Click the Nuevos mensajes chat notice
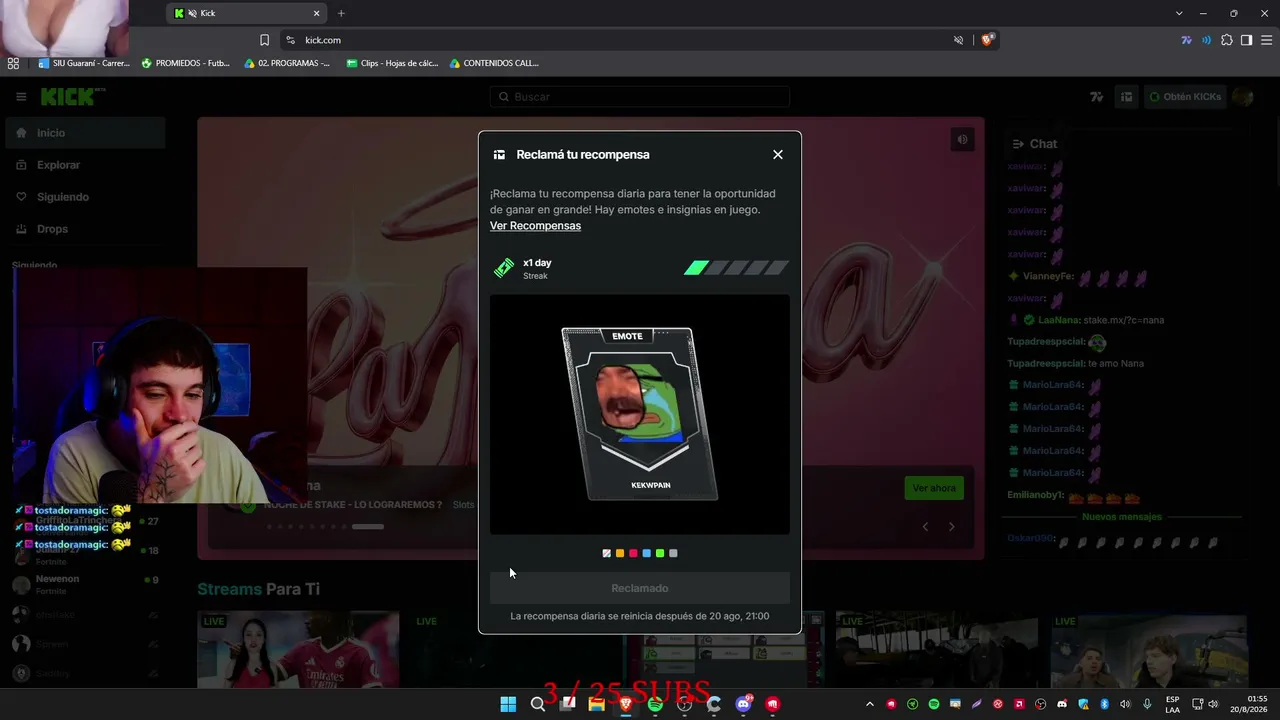 pyautogui.click(x=1122, y=517)
